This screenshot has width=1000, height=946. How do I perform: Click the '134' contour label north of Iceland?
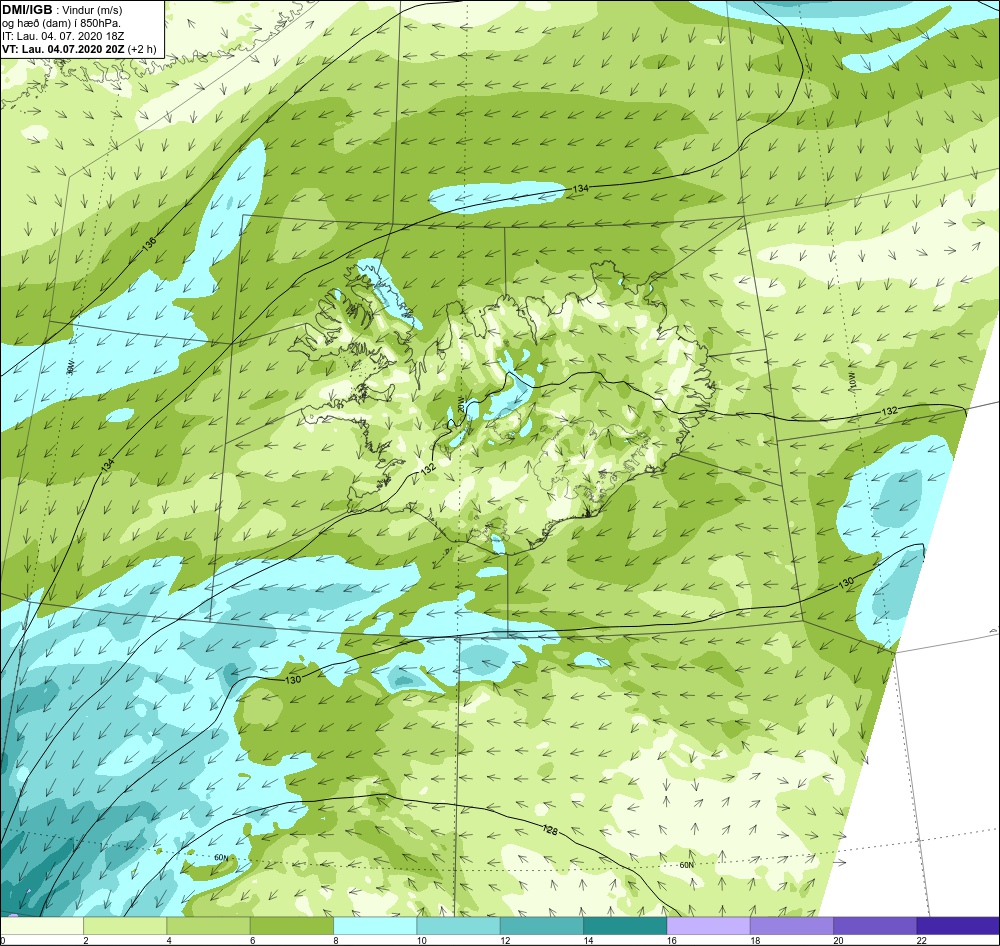coord(580,189)
